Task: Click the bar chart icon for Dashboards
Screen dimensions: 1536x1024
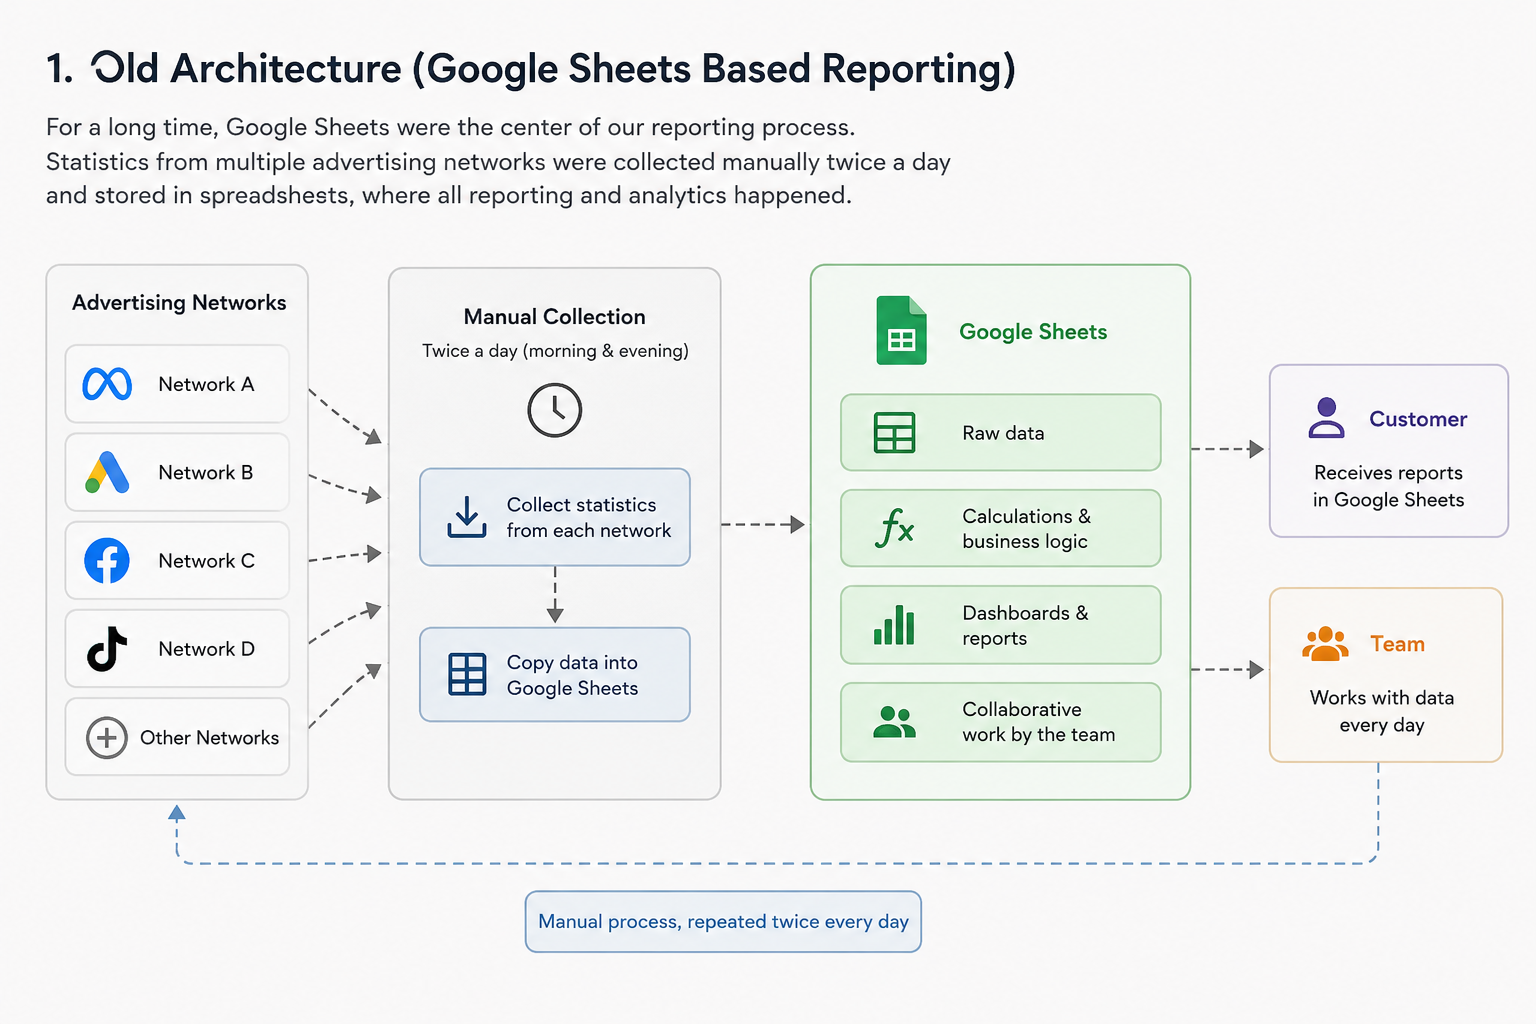Action: pyautogui.click(x=894, y=625)
